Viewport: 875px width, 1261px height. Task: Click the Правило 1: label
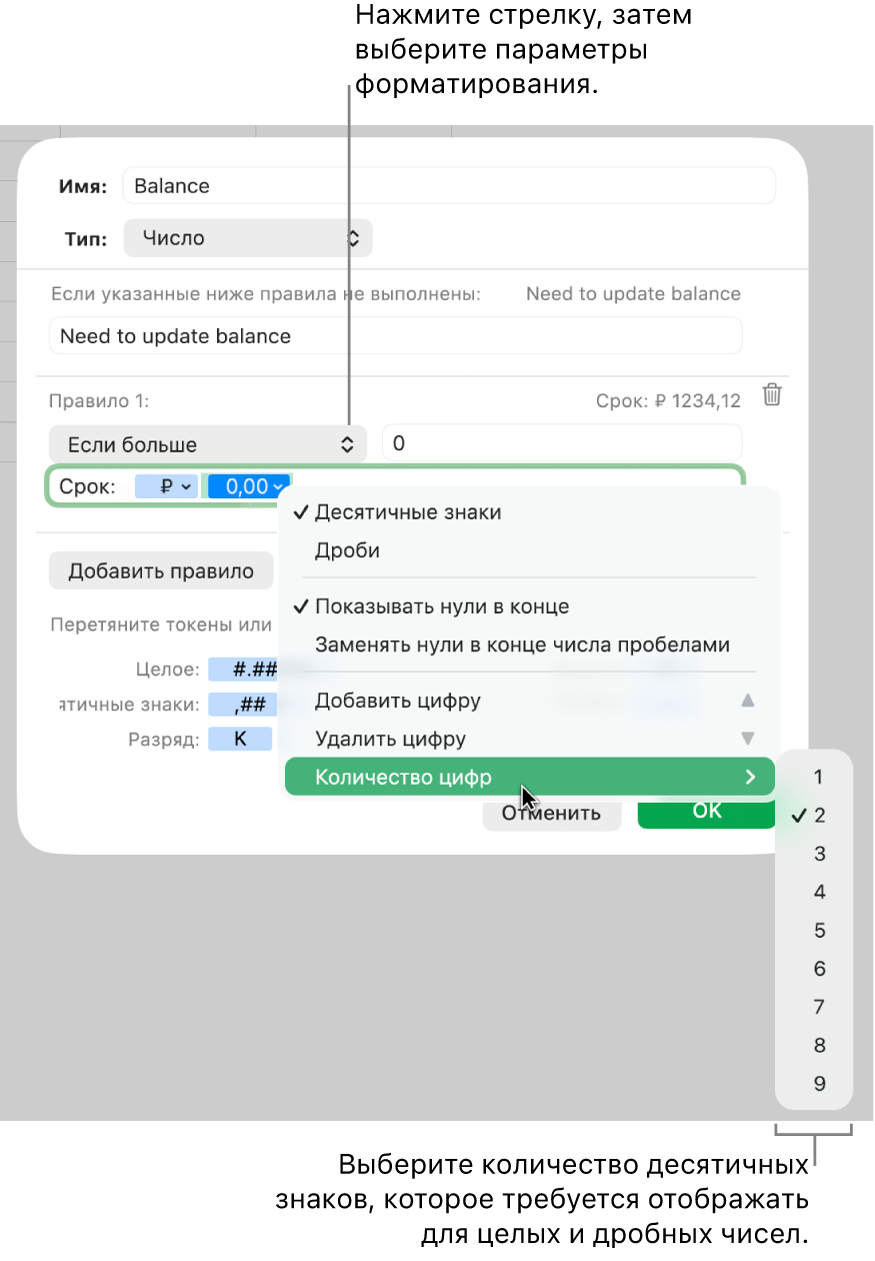[x=99, y=401]
